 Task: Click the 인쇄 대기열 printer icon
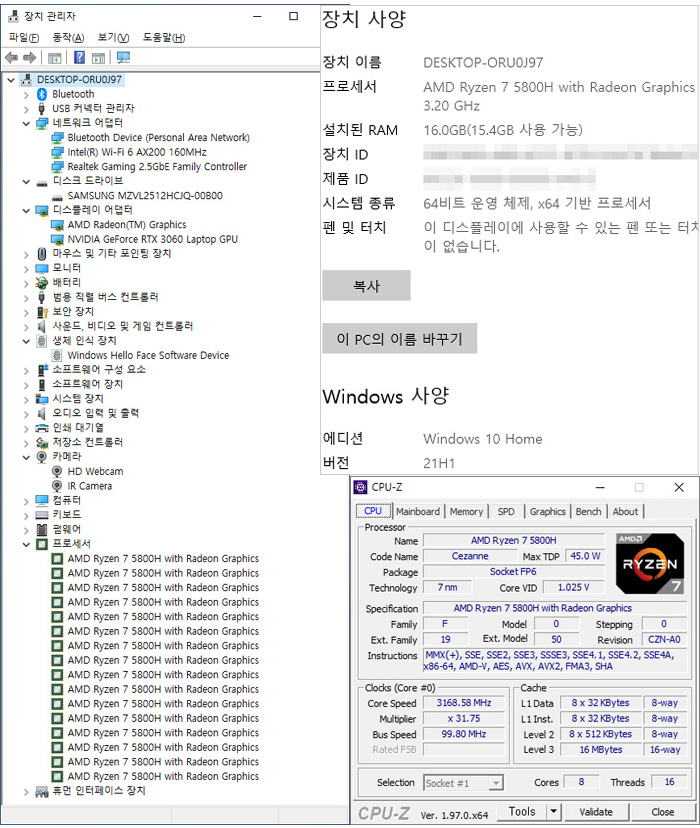coord(42,428)
